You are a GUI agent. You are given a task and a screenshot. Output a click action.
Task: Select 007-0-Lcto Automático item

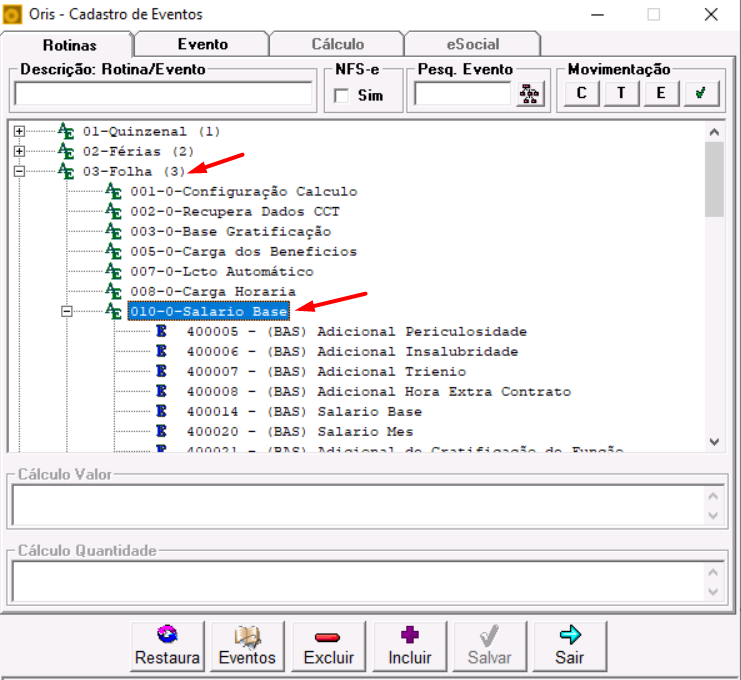(222, 271)
